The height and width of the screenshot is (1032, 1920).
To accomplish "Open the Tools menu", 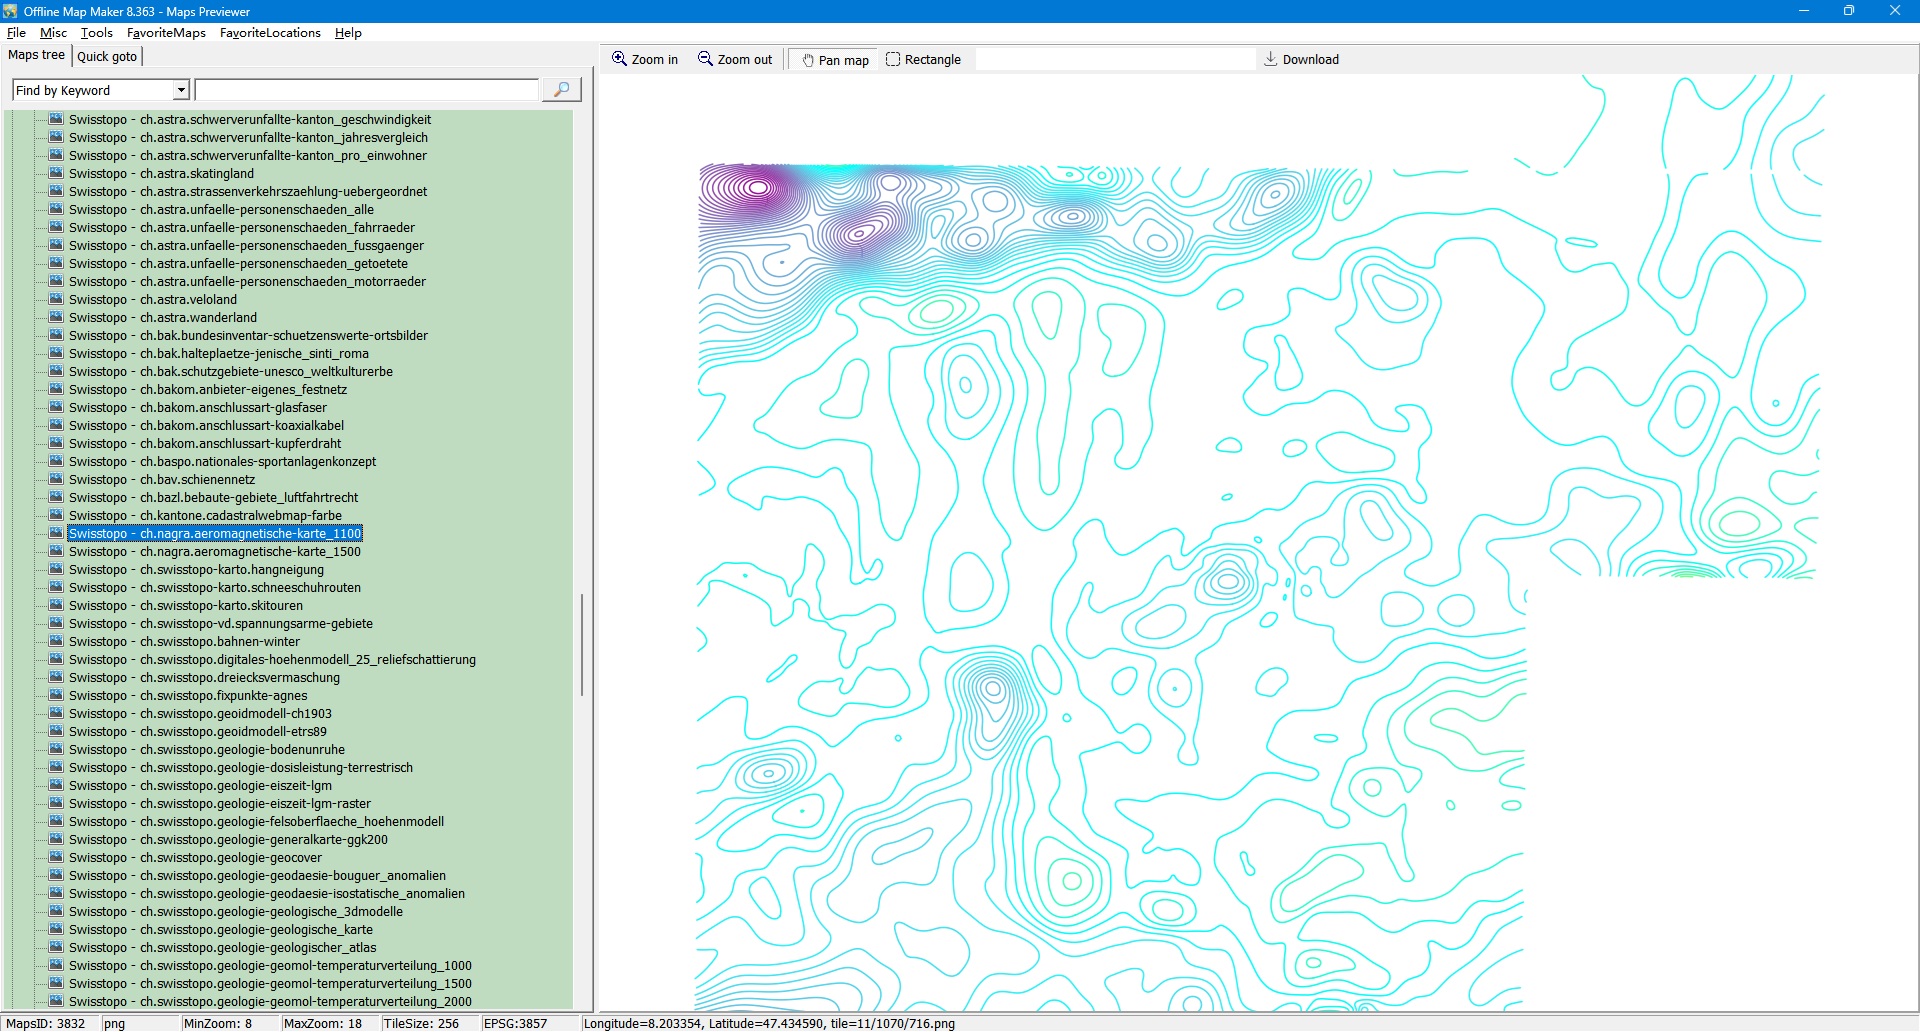I will click(96, 33).
